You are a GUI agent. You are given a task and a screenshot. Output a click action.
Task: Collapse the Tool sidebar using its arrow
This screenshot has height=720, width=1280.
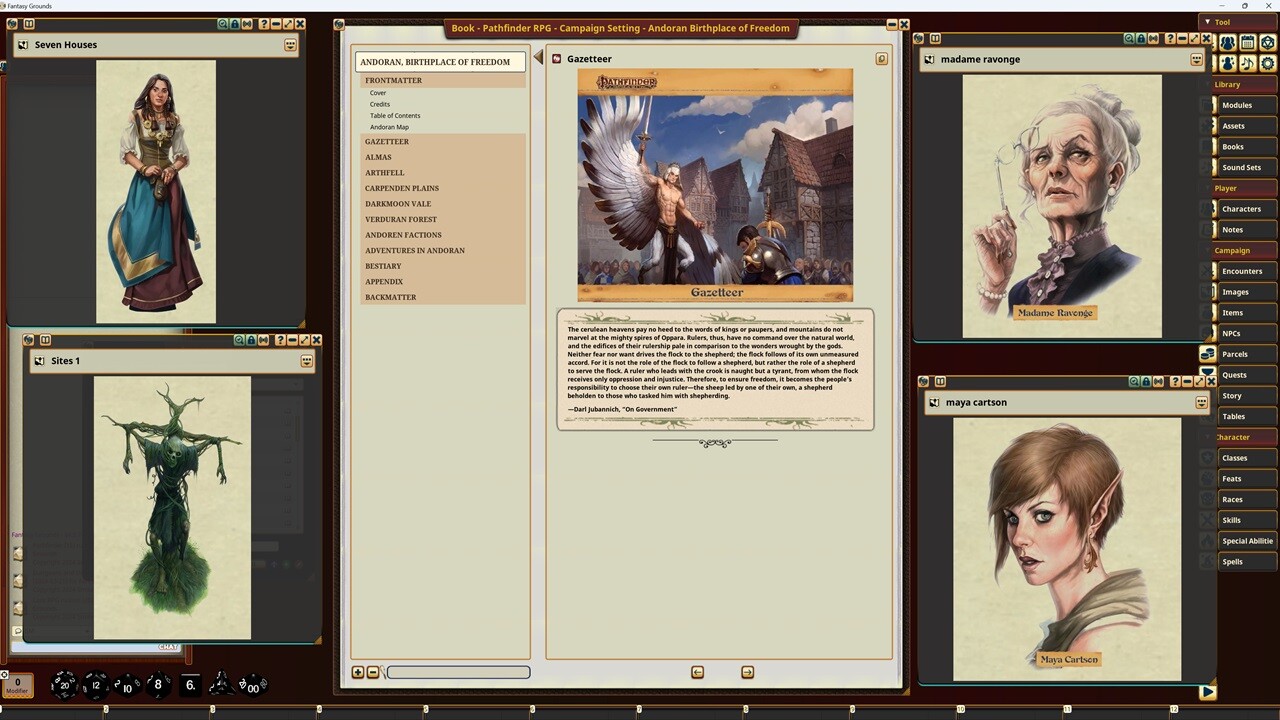coord(1208,21)
